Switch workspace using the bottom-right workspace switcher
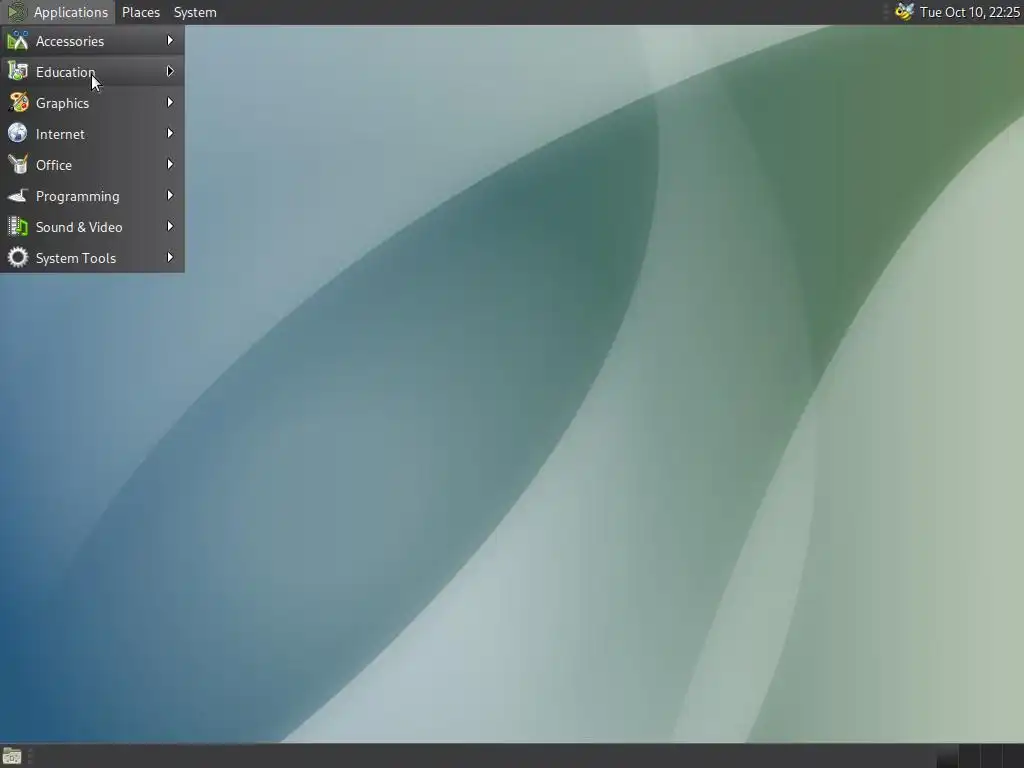1024x768 pixels. point(979,756)
